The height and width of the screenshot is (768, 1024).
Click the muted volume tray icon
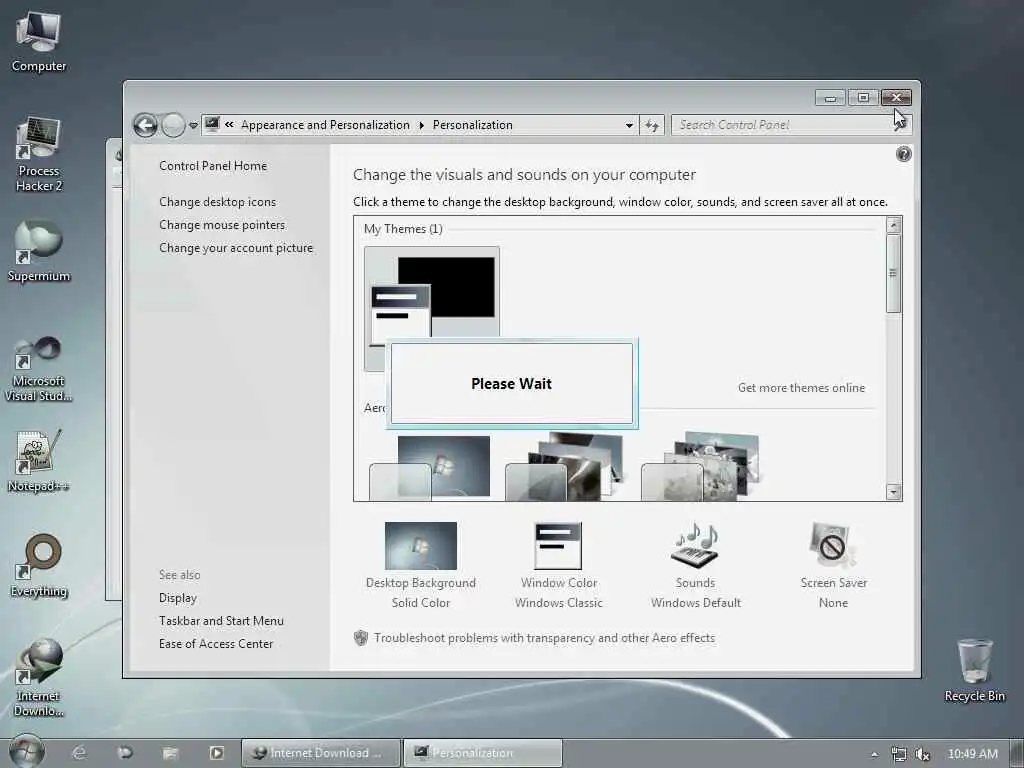pyautogui.click(x=922, y=754)
